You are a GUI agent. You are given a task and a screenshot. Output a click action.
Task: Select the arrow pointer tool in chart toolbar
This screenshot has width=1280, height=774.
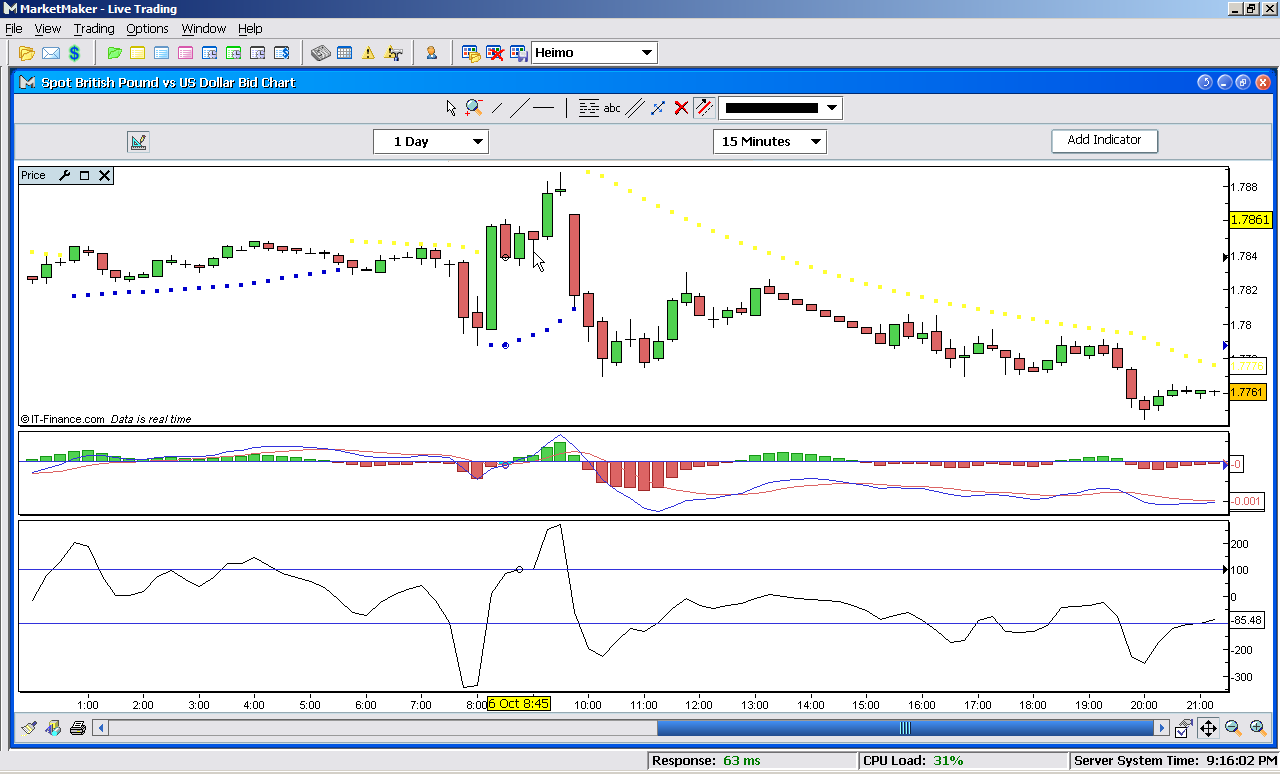451,108
